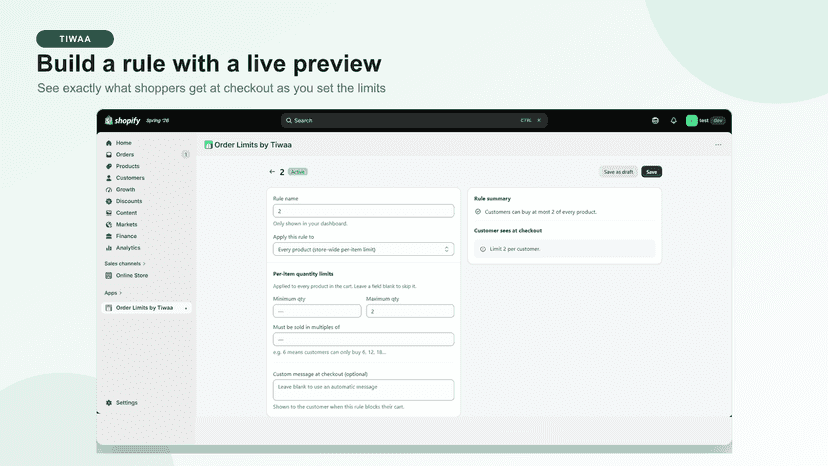Click Save as draft button

(618, 172)
